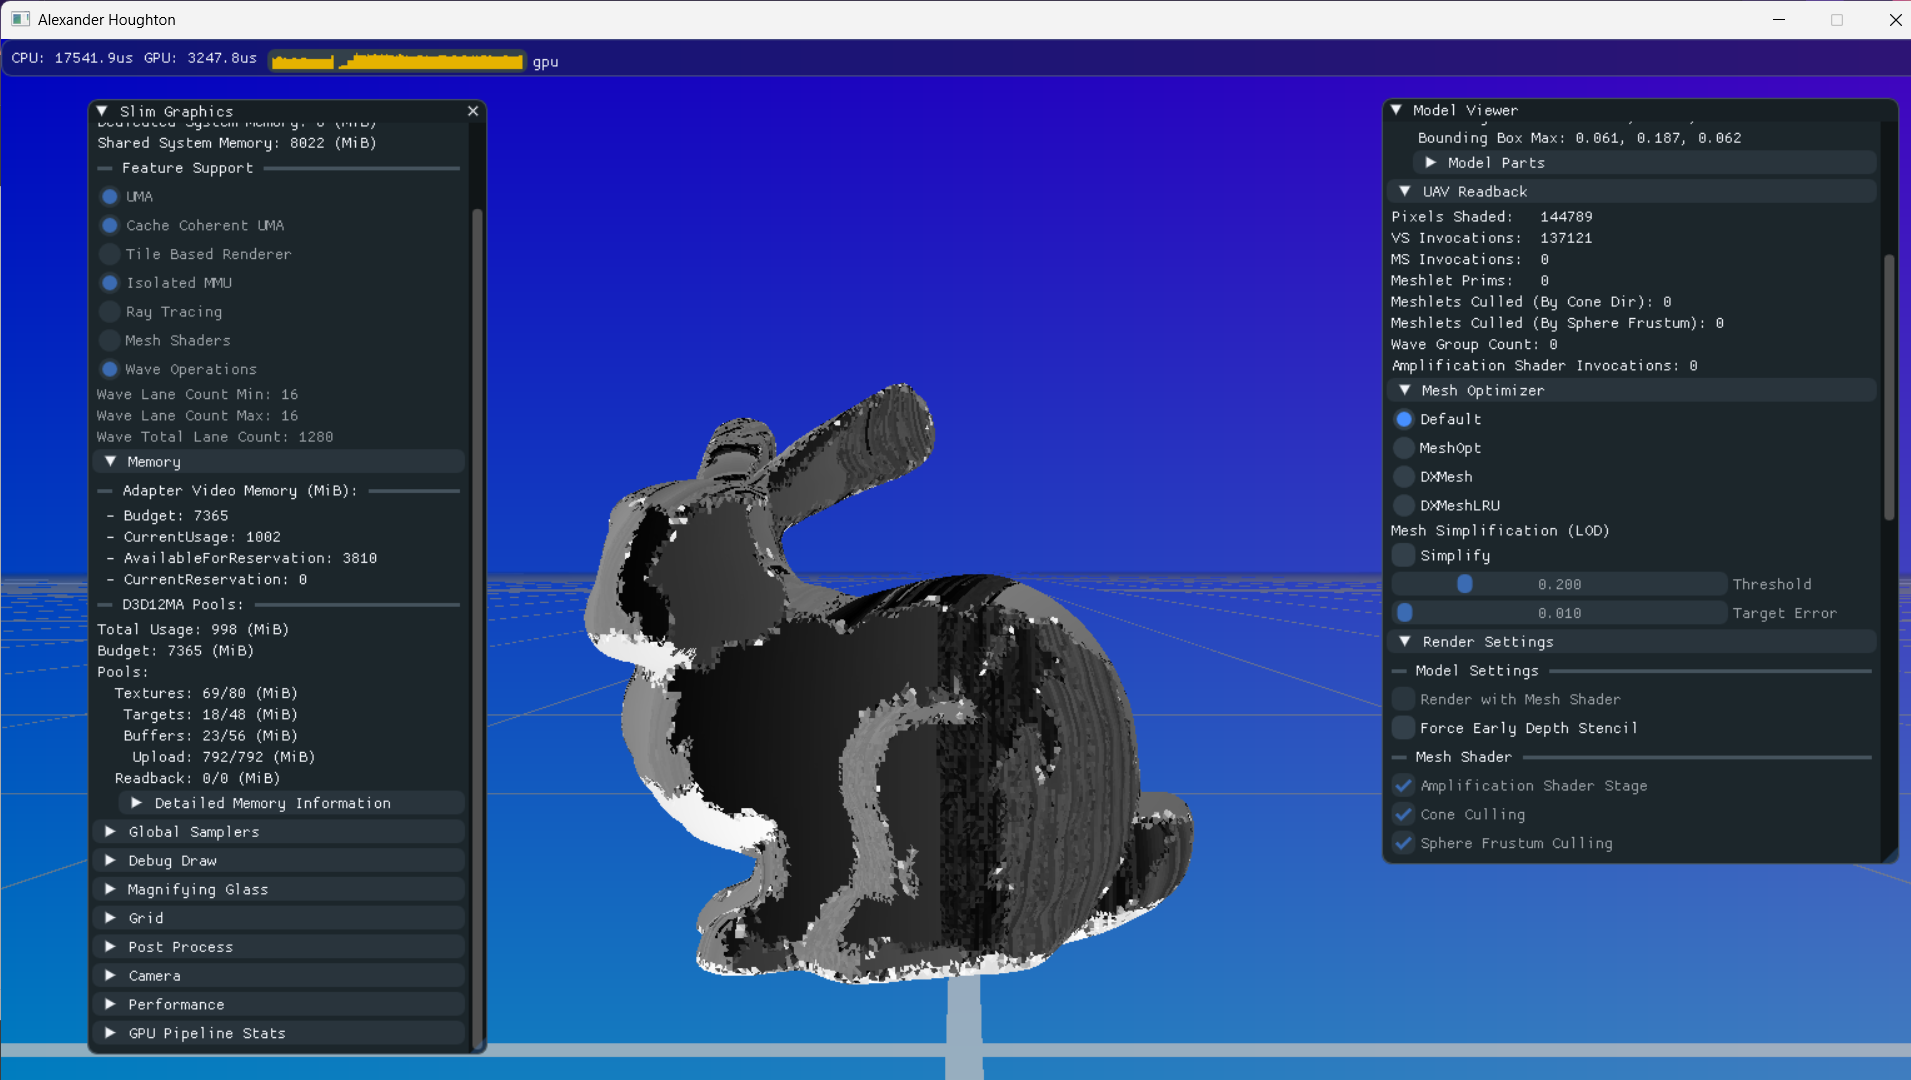Collapse the Model Viewer window triangle
The image size is (1911, 1080).
pyautogui.click(x=1397, y=110)
